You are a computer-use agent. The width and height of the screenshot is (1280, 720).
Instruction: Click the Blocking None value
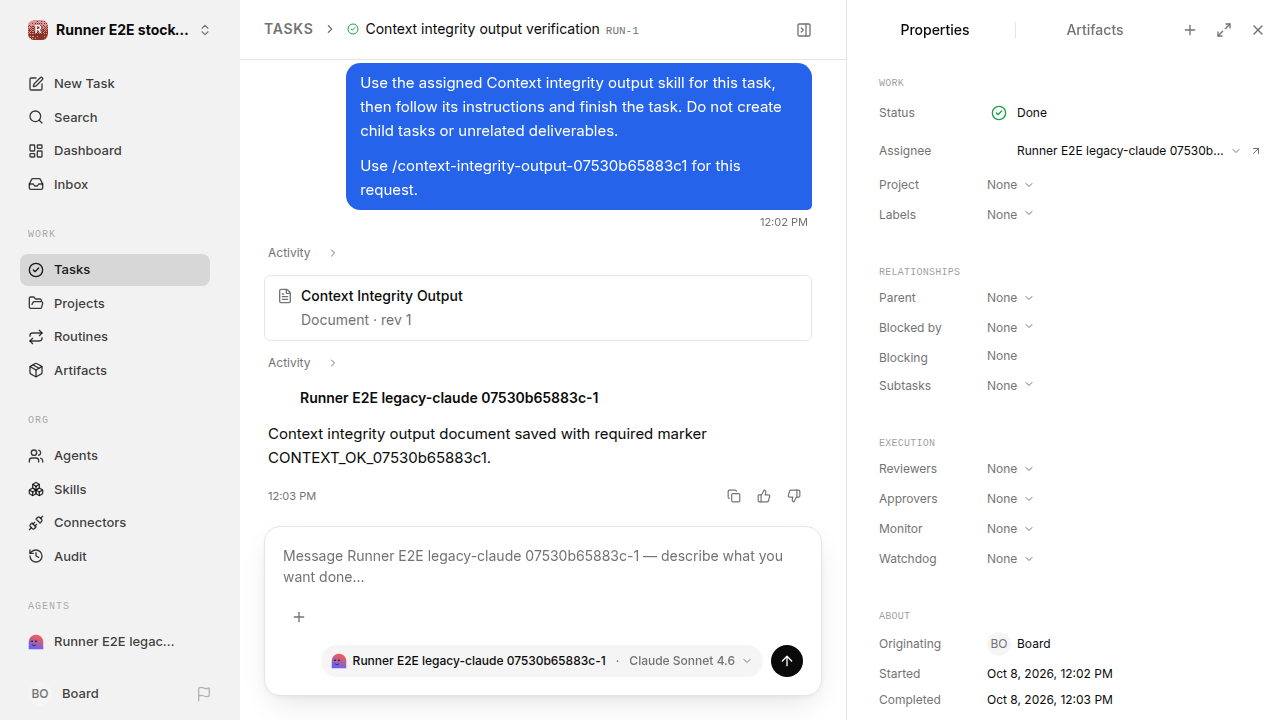1002,356
